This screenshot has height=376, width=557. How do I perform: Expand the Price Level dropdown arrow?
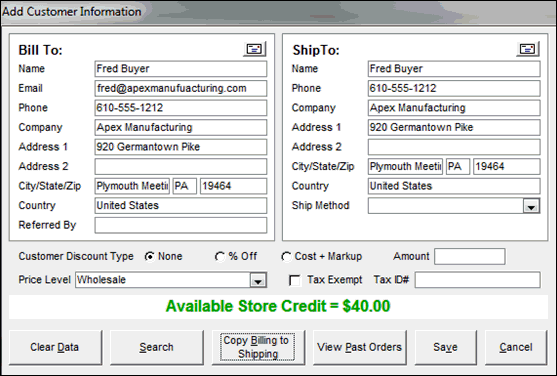[x=258, y=280]
